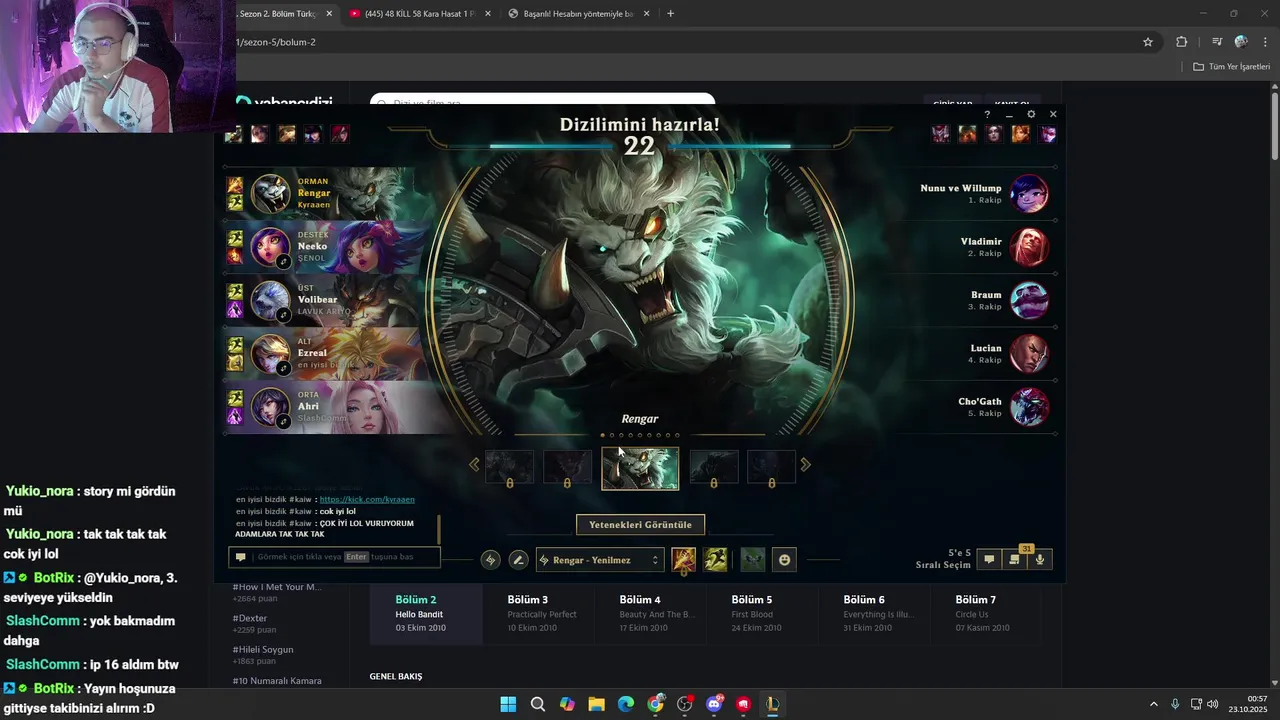Select the last locked skin thumbnail

point(771,468)
